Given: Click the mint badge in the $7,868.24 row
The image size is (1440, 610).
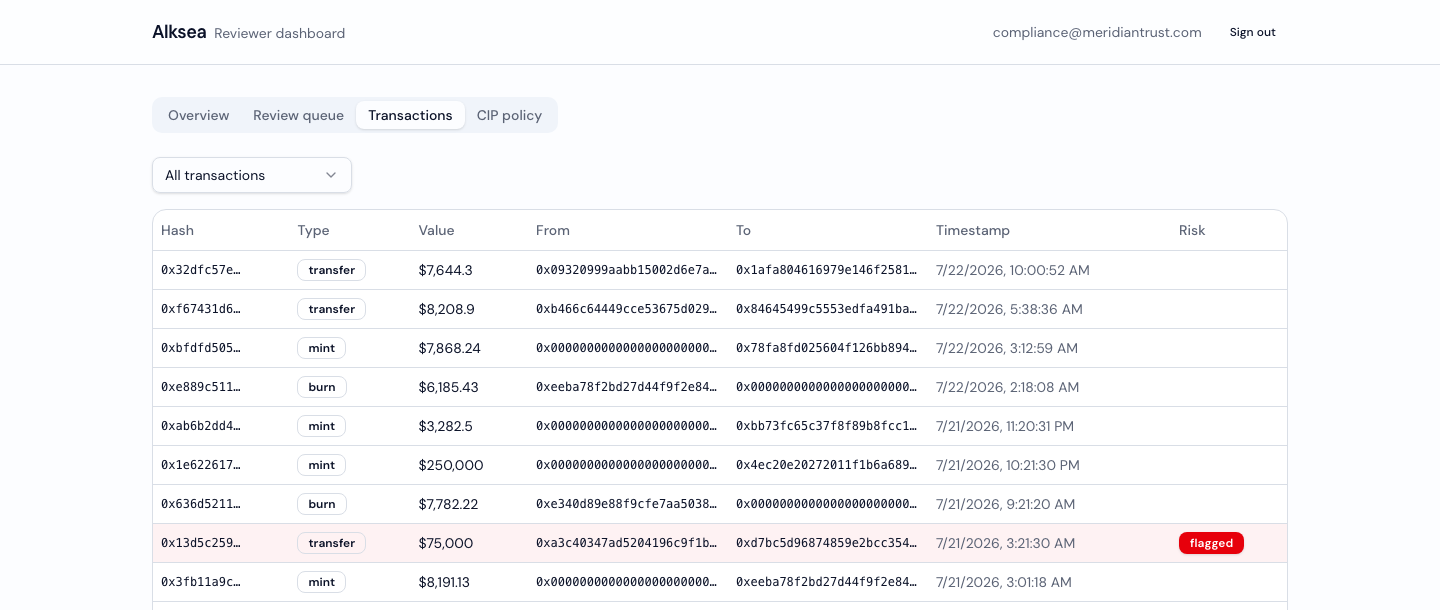Looking at the screenshot, I should 321,348.
